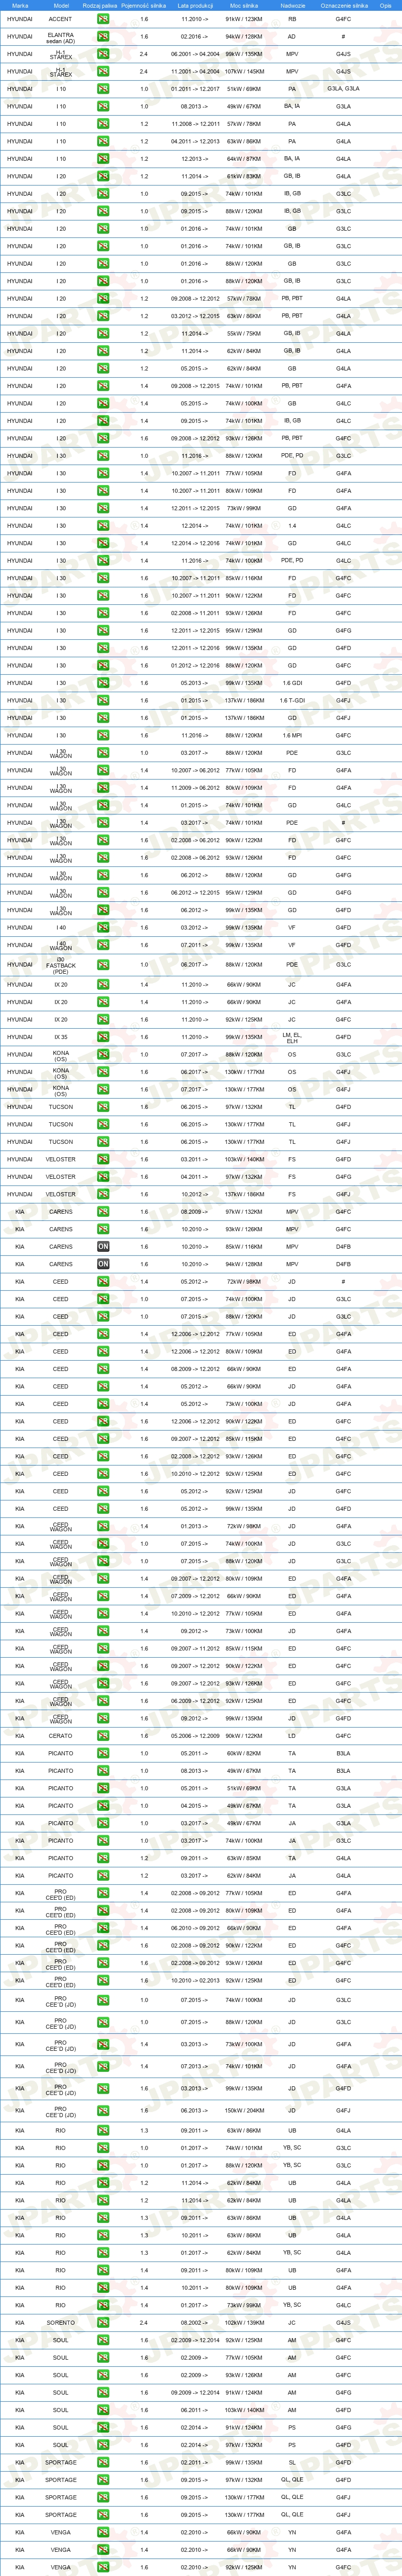Click fuel icon in Elantra sedan (AD) row
This screenshot has height=2576, width=402.
pos(103,37)
